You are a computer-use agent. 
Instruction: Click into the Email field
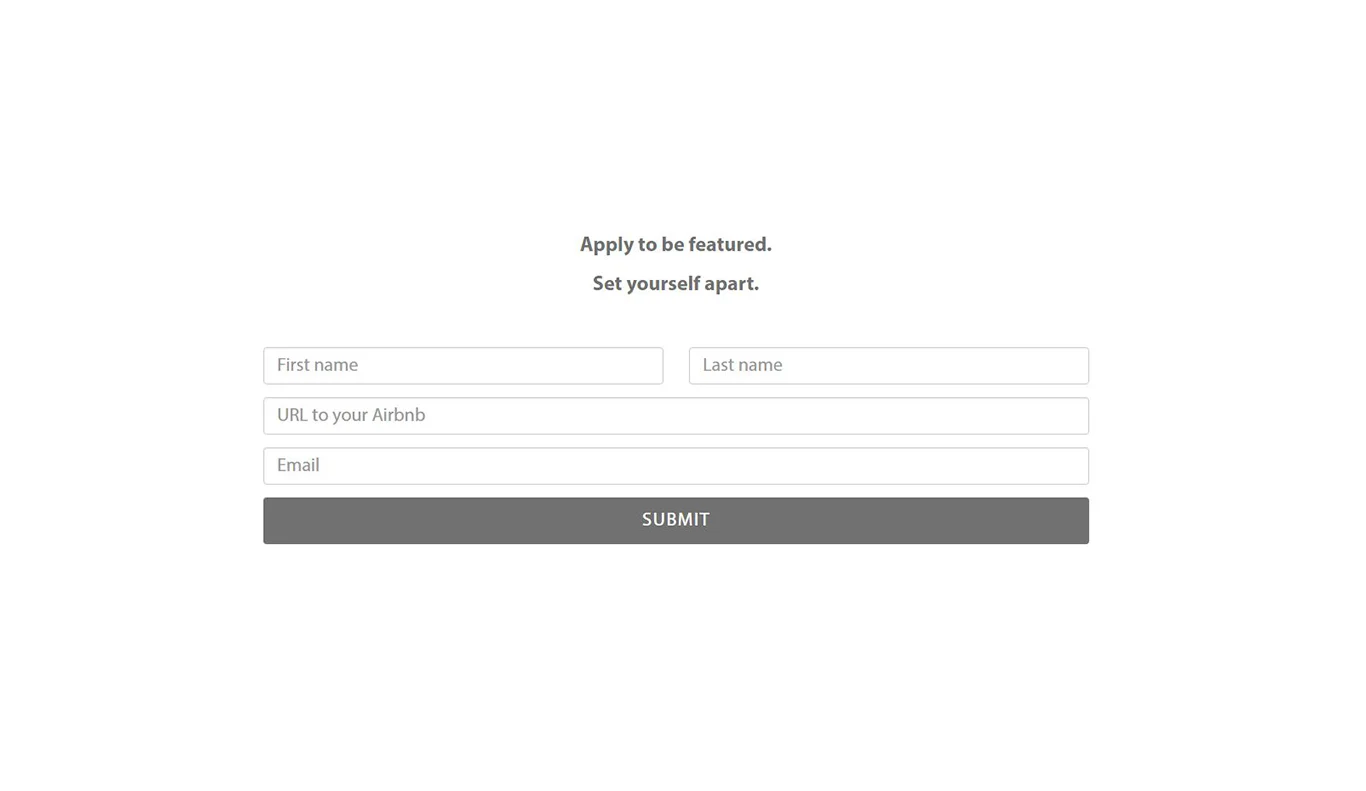click(676, 466)
